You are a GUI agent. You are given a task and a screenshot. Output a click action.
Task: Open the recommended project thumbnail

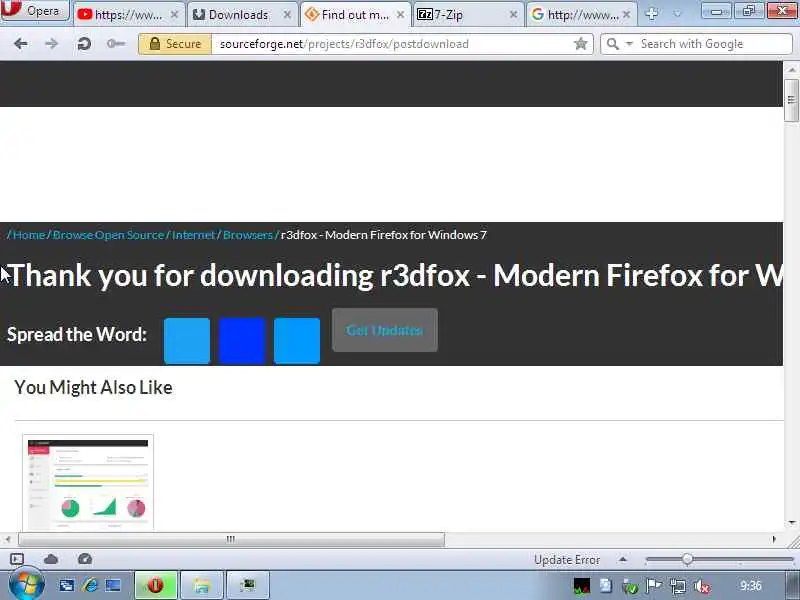pyautogui.click(x=88, y=483)
